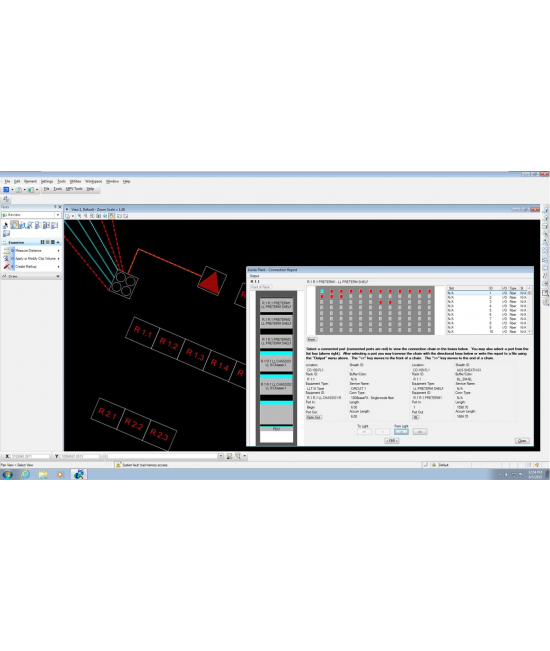Click the Front button under port grid
Image resolution: width=550 pixels, height=651 pixels.
click(312, 340)
